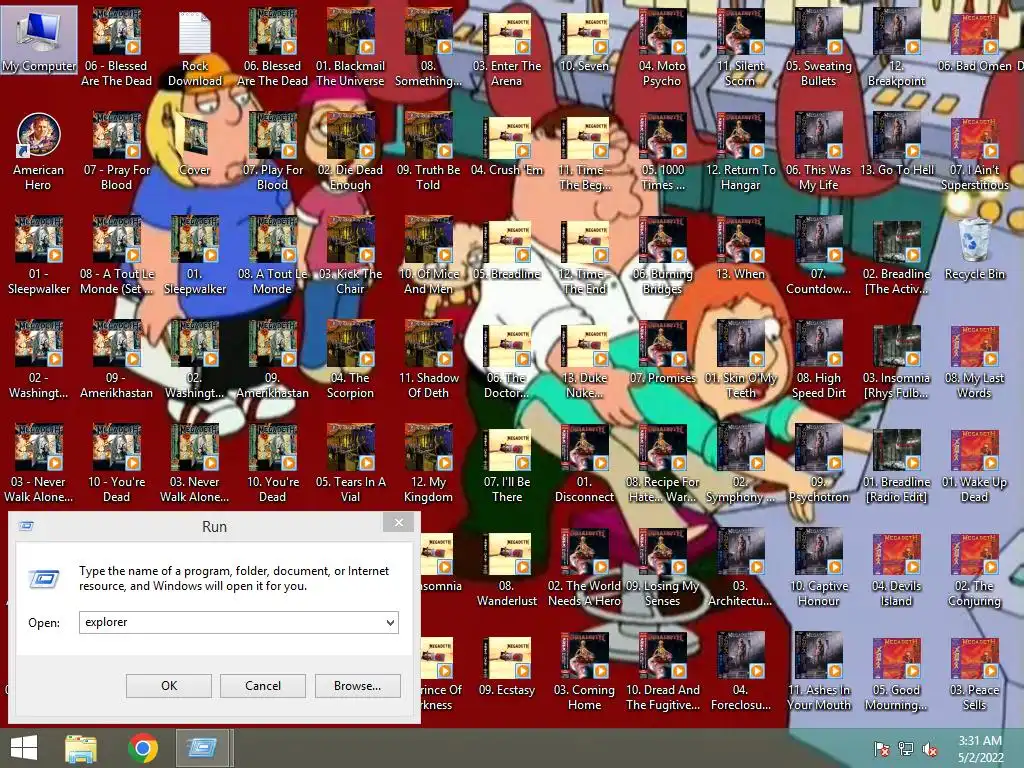Select the 11. Silent Scorn file
1024x768 pixels.
coord(740,48)
